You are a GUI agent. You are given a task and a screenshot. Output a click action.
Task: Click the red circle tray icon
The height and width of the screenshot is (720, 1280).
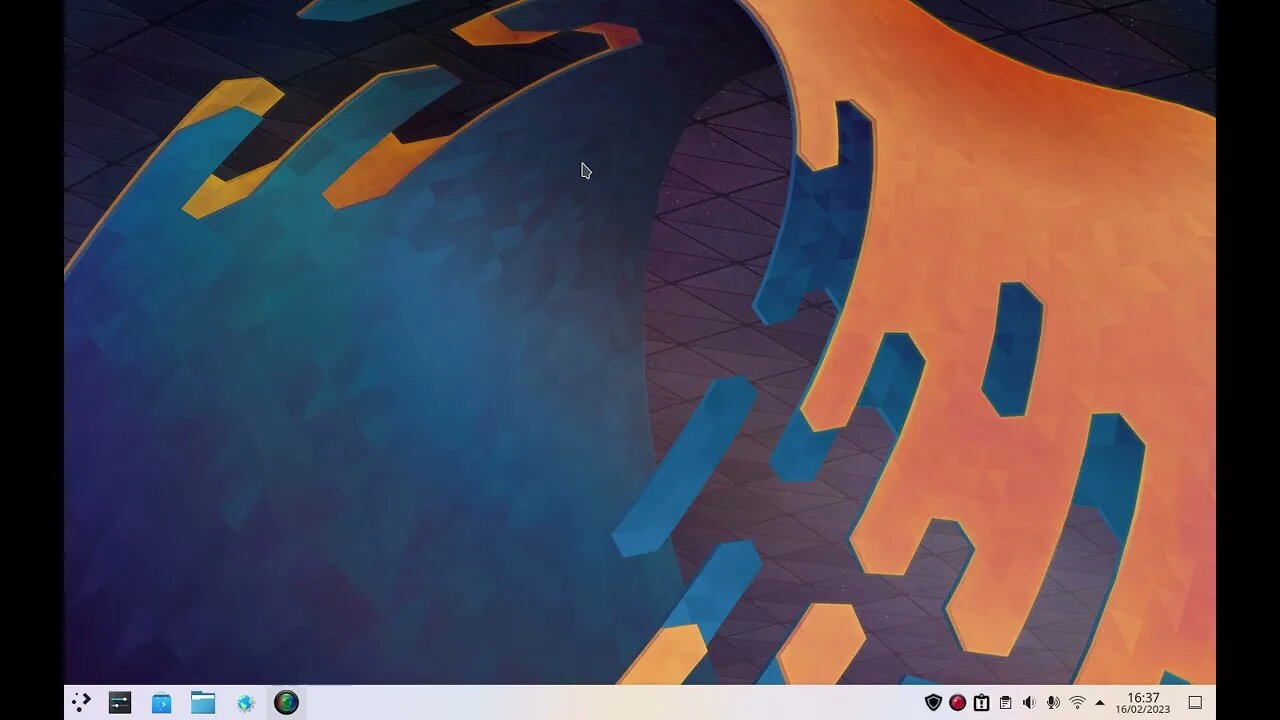957,703
